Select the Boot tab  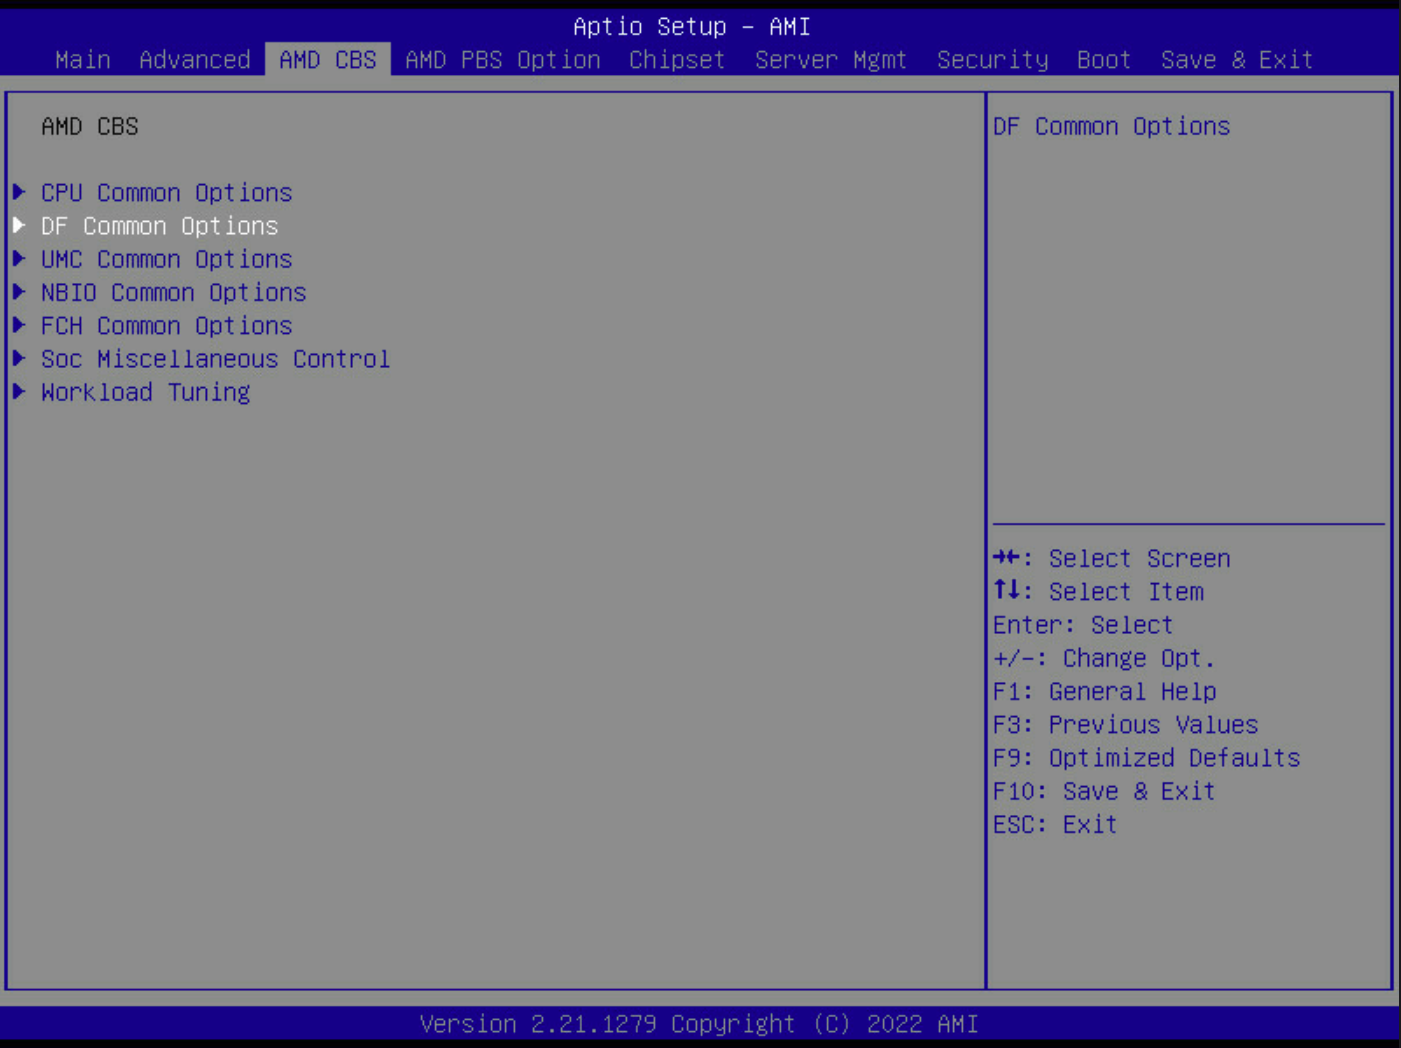tap(1104, 60)
